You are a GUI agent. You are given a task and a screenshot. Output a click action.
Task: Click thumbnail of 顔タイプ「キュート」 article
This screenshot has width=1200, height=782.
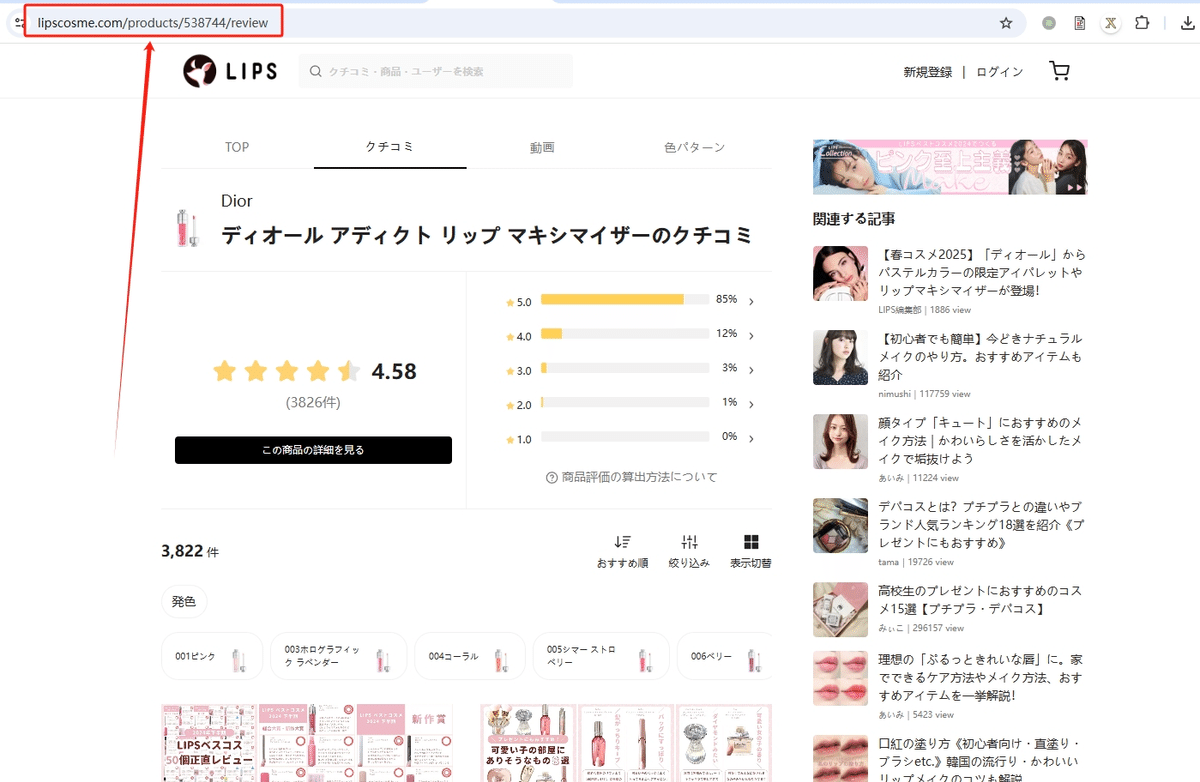(840, 441)
